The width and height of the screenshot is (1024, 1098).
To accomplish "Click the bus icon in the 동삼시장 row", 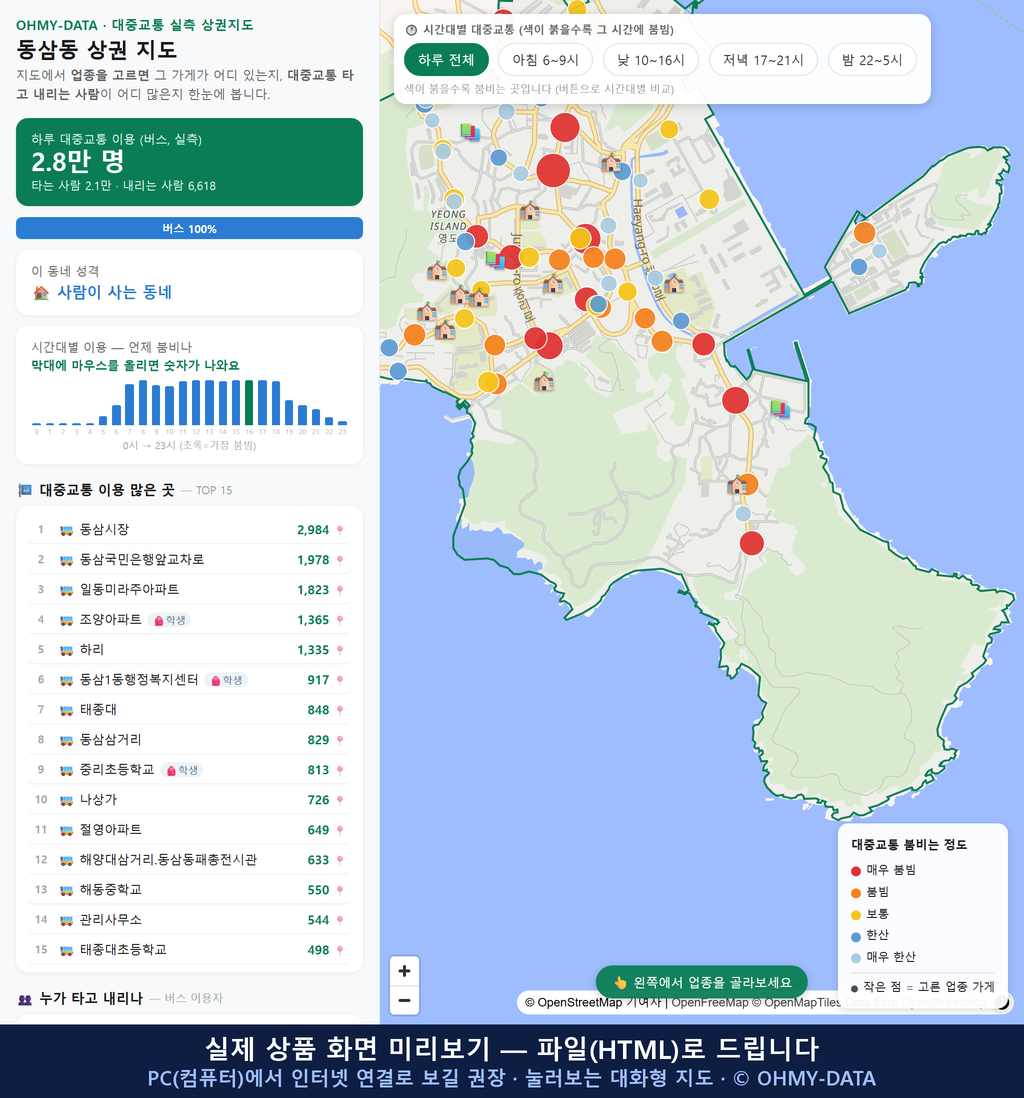I will pyautogui.click(x=67, y=530).
